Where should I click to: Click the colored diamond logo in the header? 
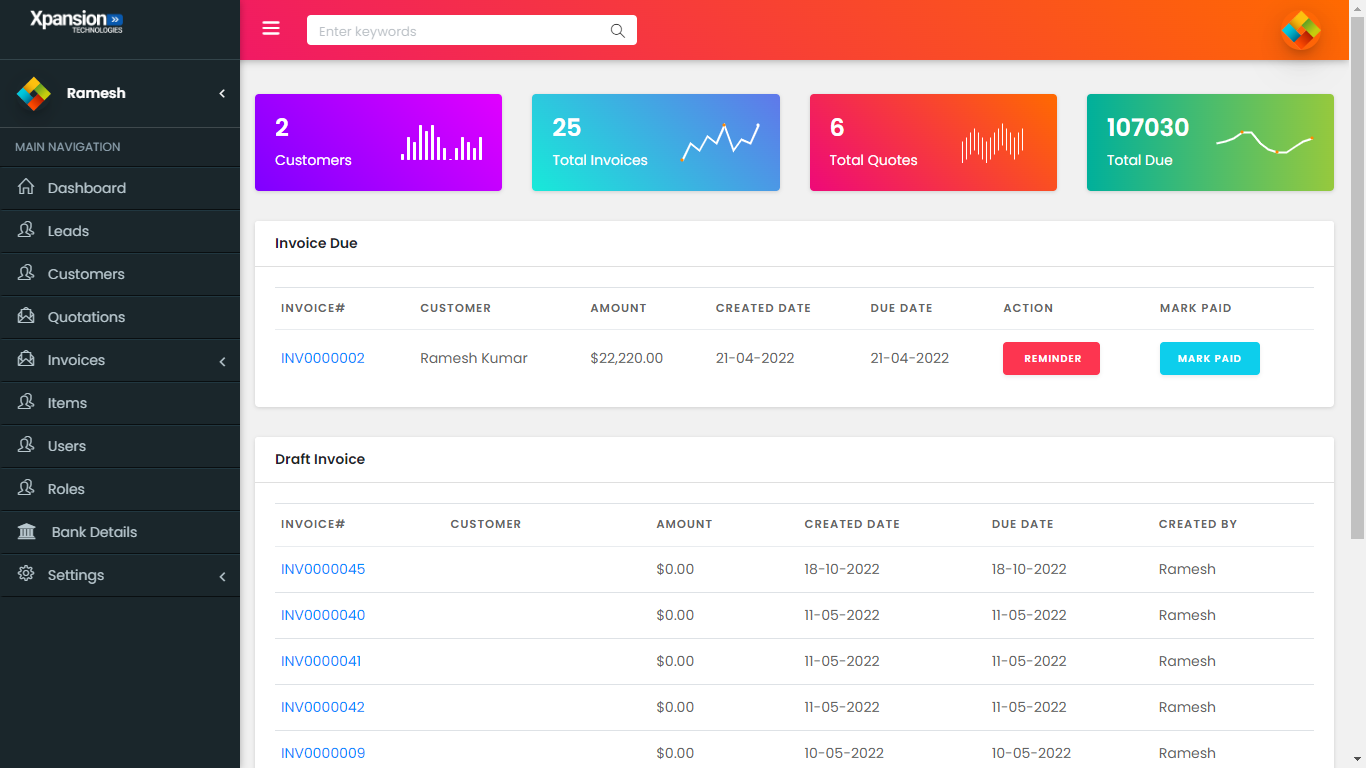point(1301,30)
